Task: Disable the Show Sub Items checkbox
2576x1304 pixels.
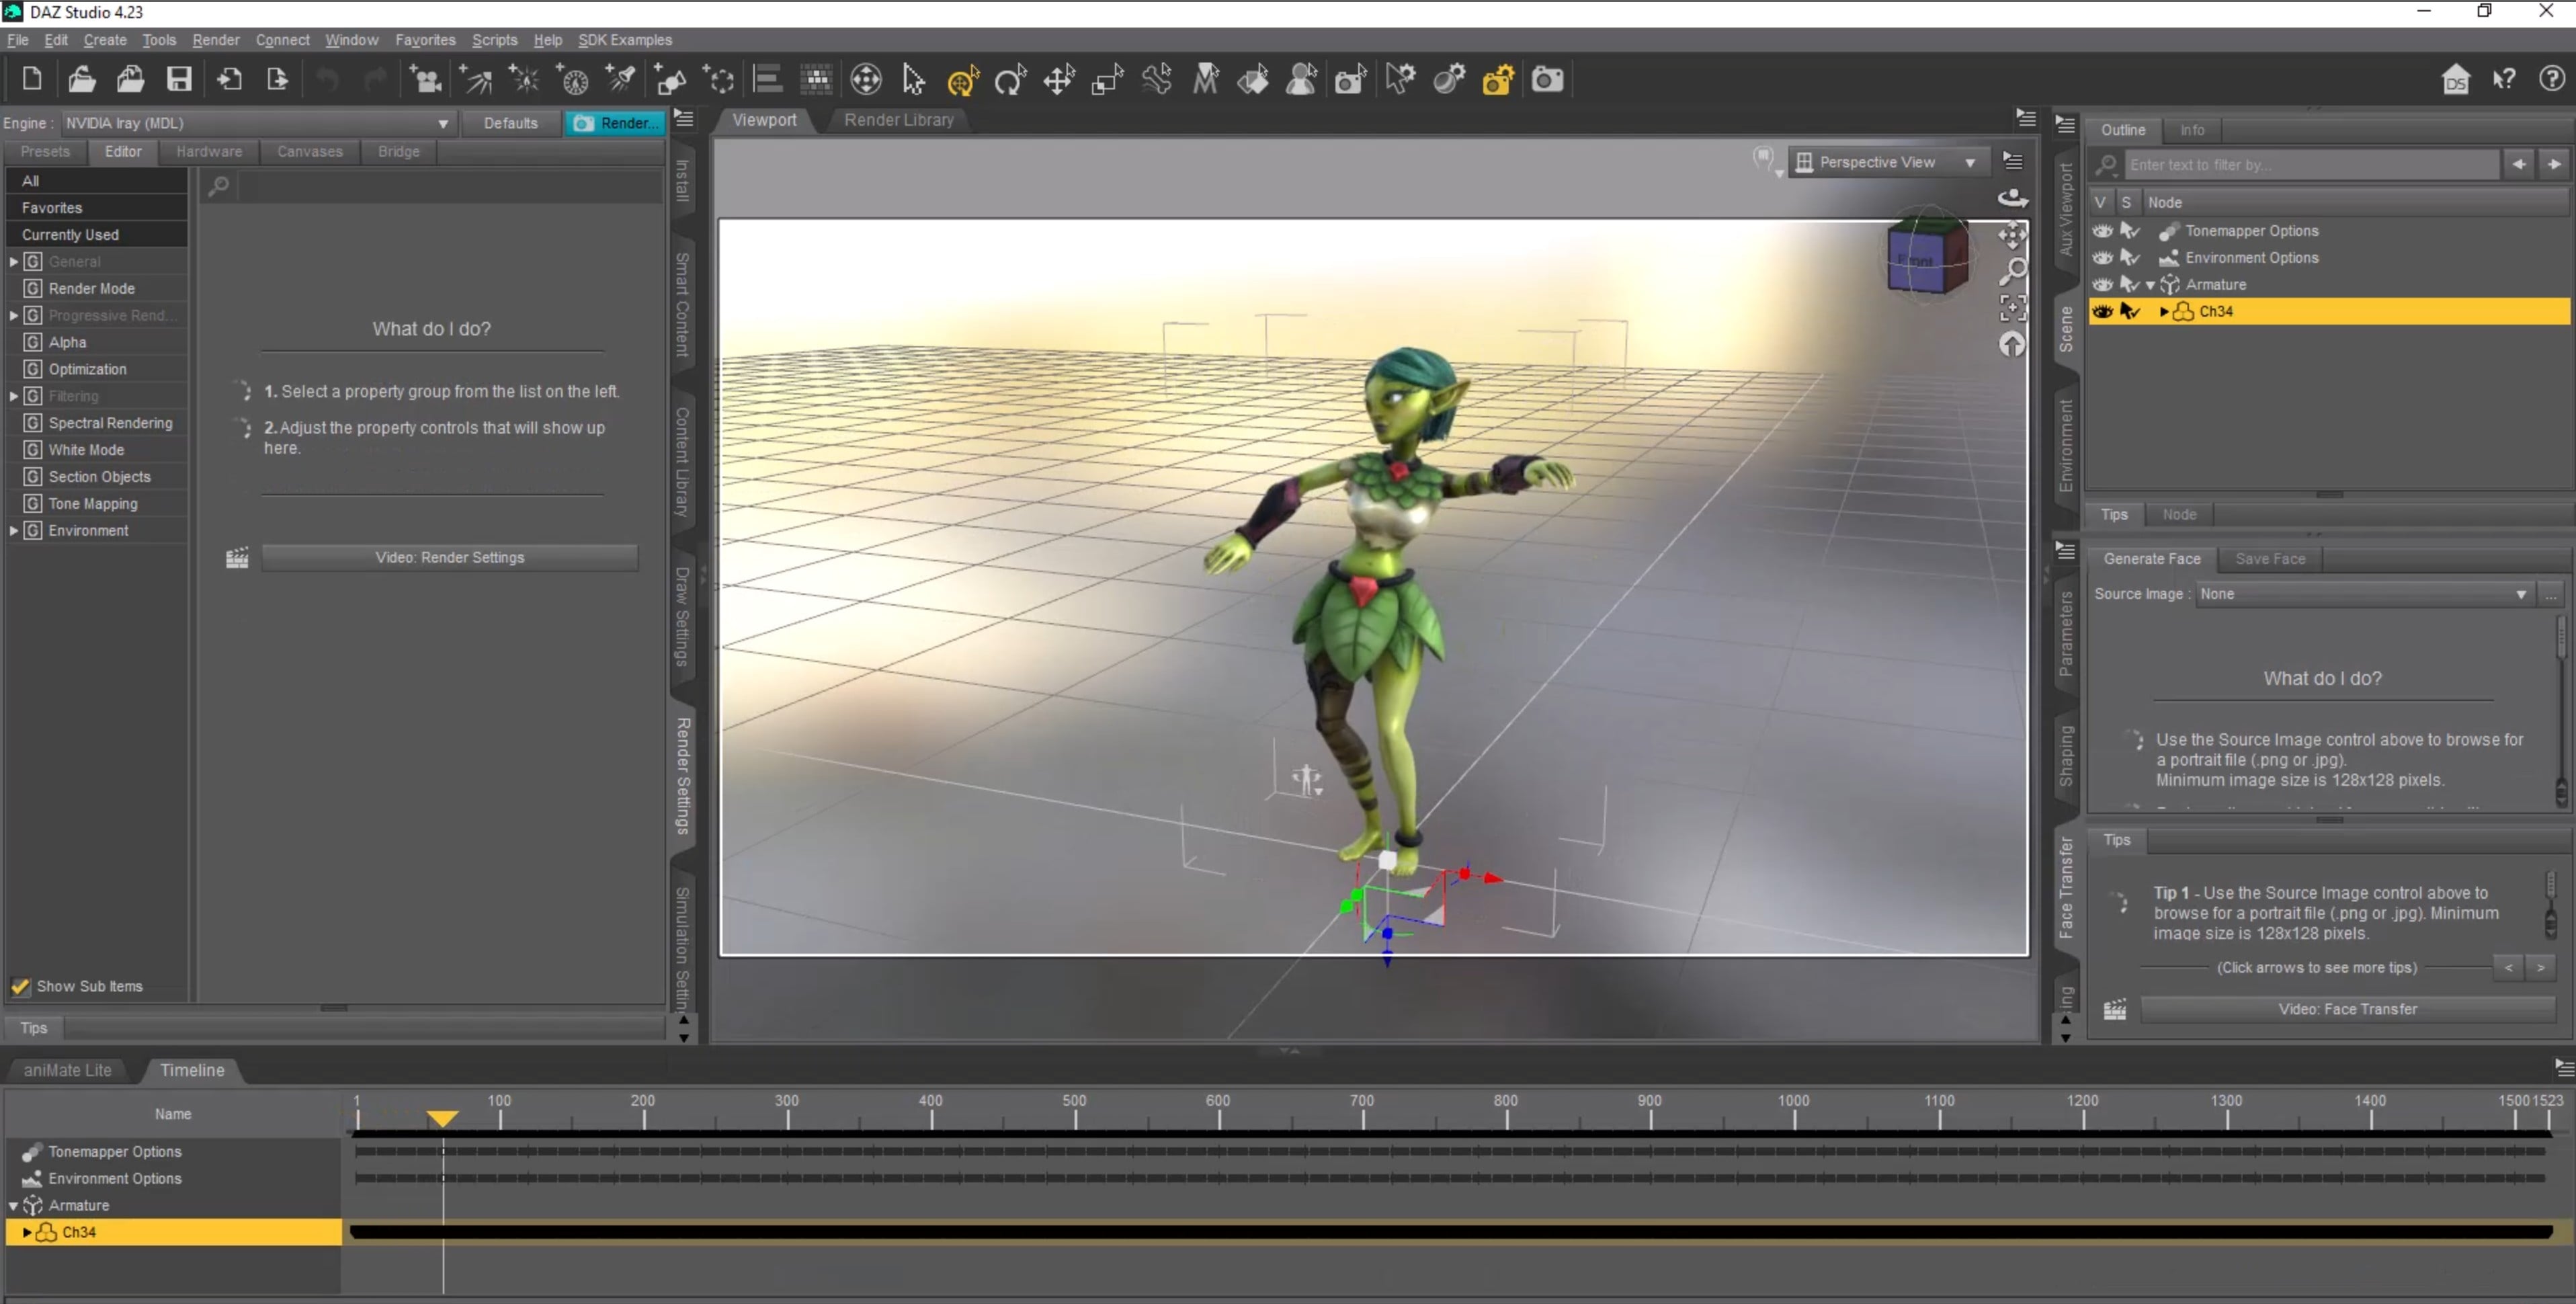Action: (x=21, y=986)
